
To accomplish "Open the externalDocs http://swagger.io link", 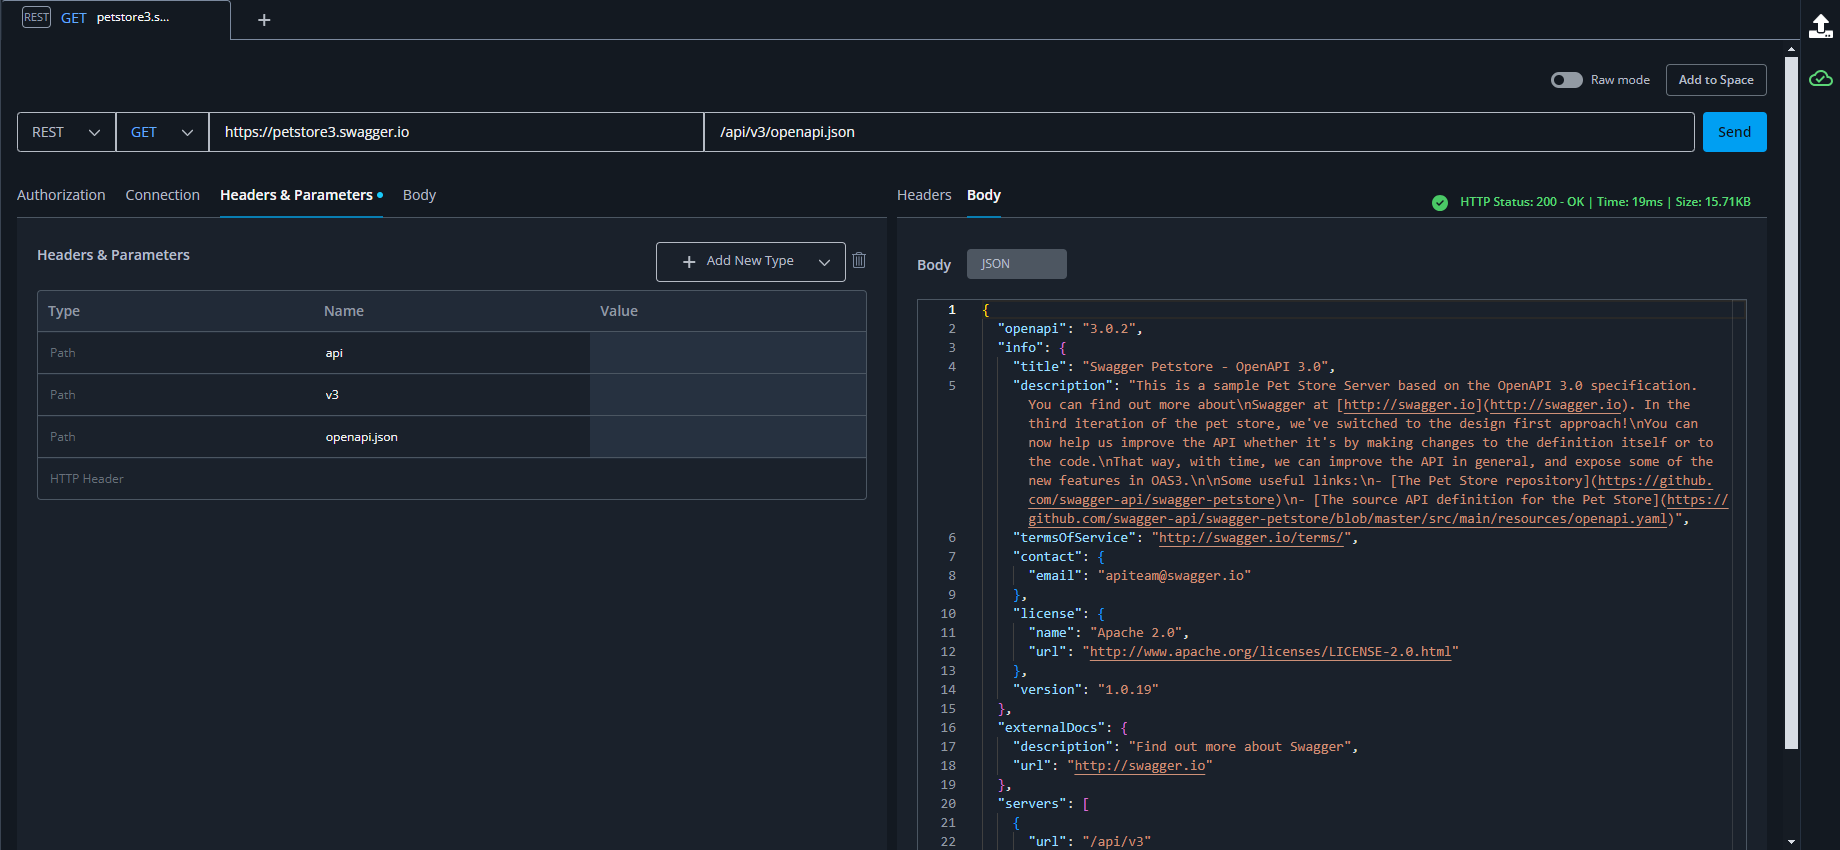I will tap(1140, 766).
